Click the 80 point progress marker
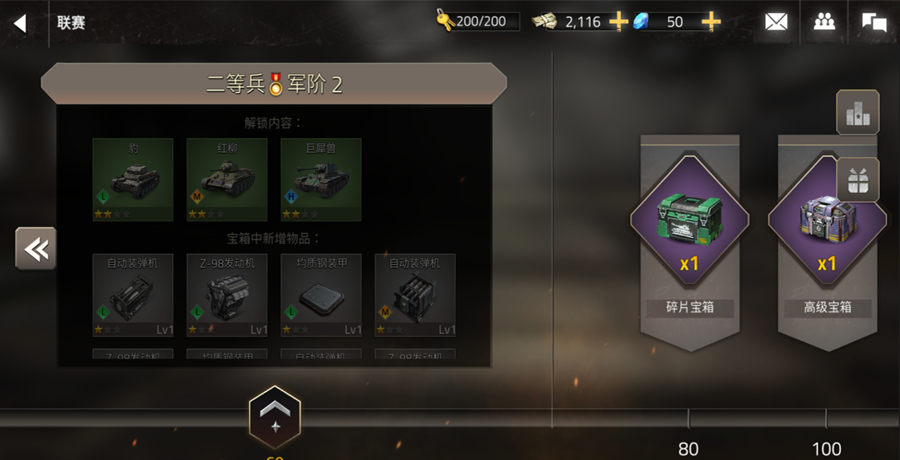The image size is (900, 460). (688, 449)
